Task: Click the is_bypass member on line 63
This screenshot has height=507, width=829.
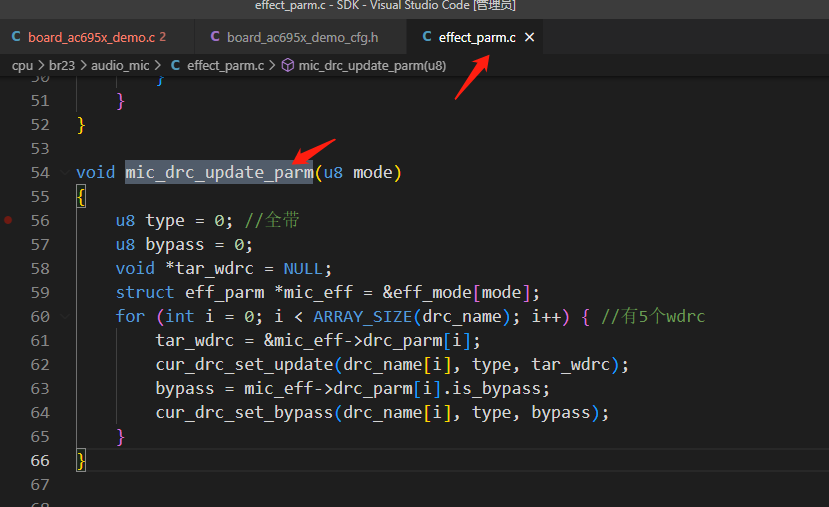Action: click(497, 389)
